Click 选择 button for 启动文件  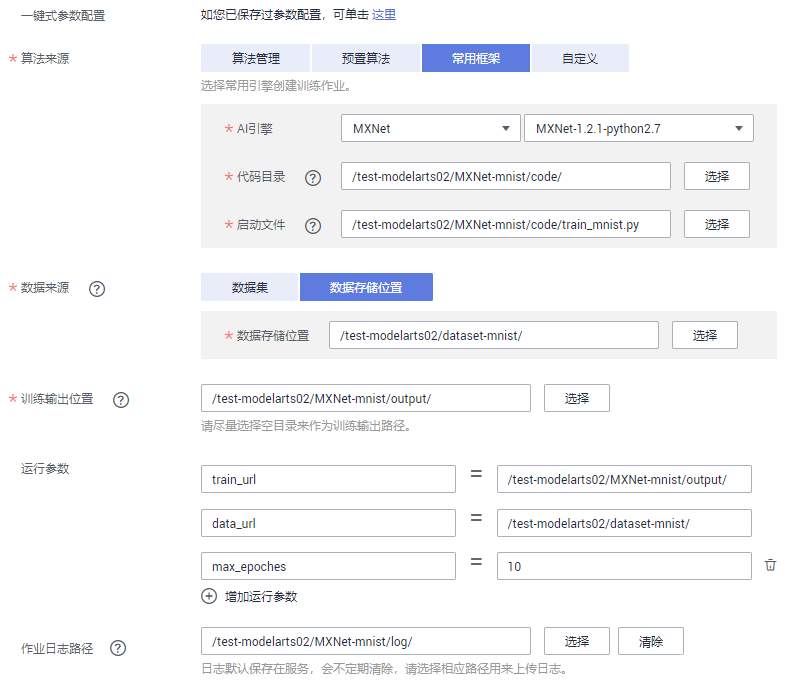point(717,225)
